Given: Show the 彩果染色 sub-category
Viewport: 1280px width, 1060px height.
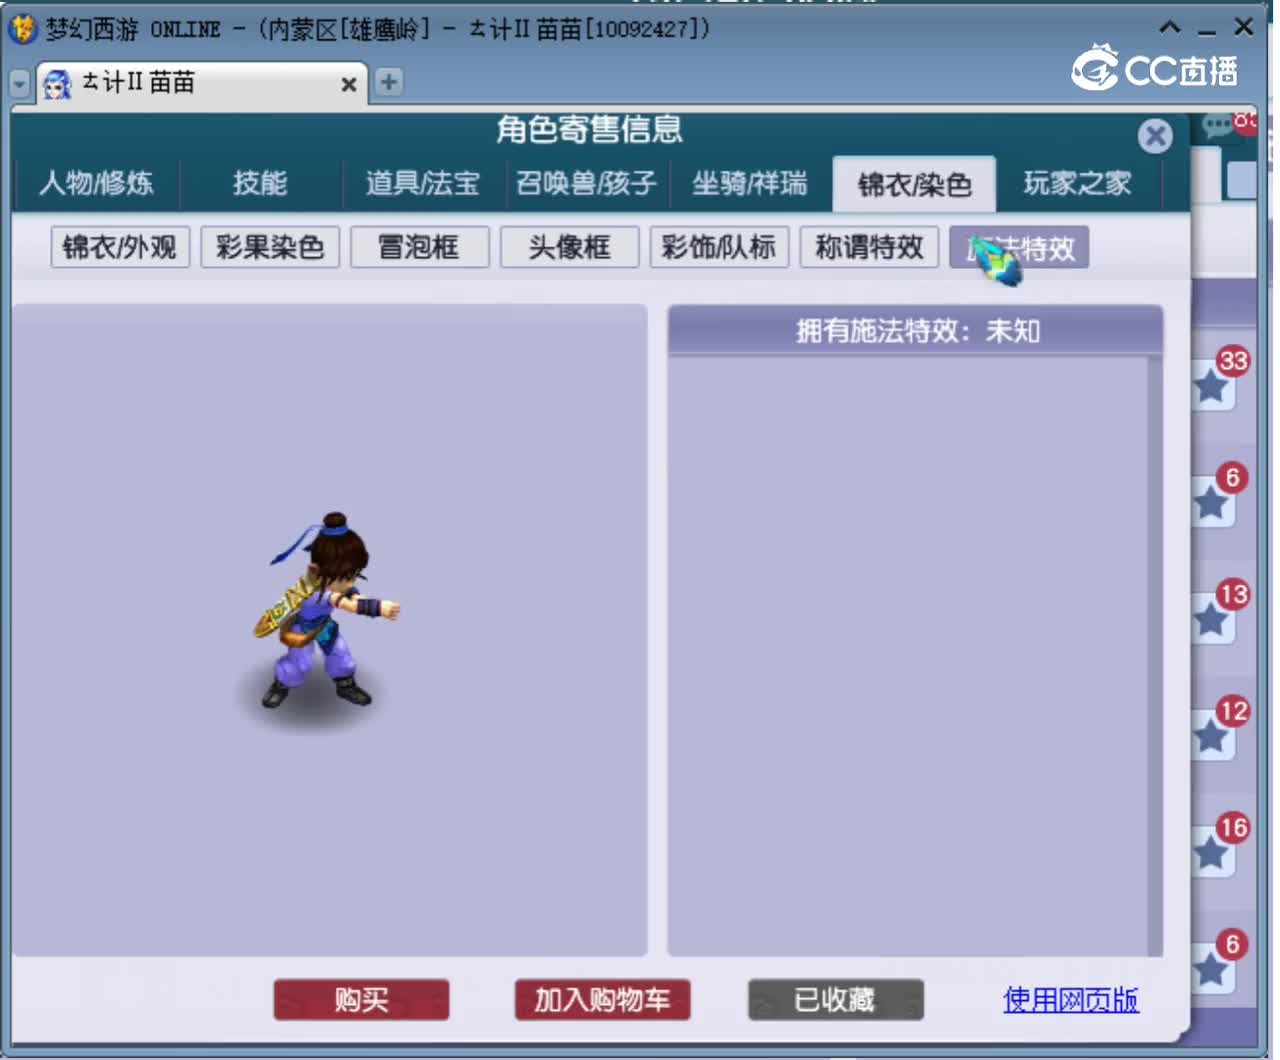Looking at the screenshot, I should [x=270, y=247].
